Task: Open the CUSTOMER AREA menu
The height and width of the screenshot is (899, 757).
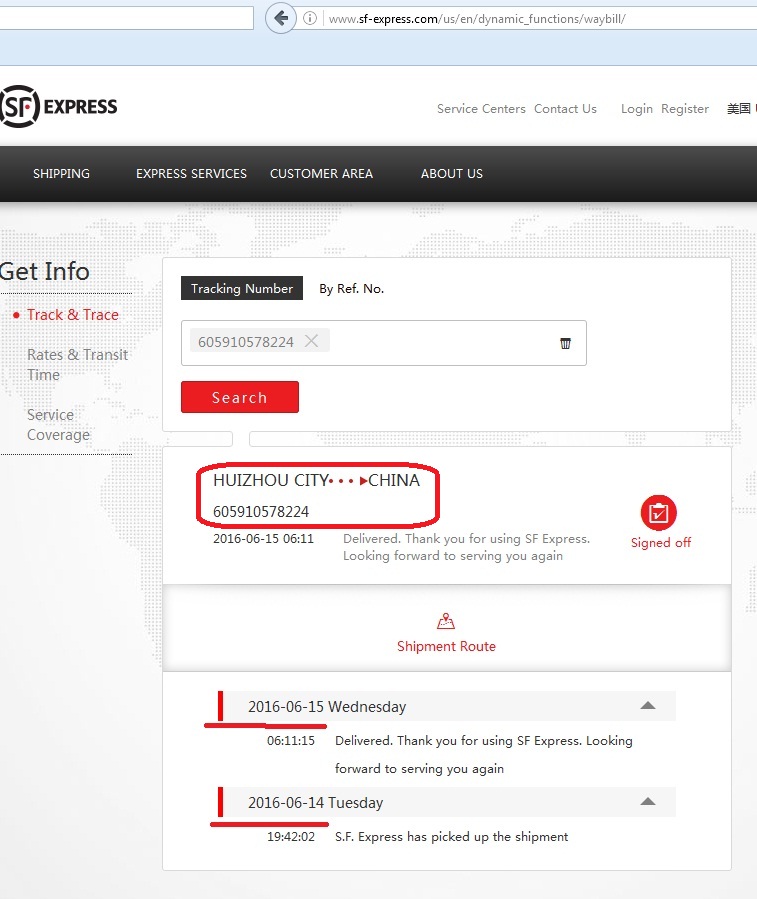Action: click(321, 174)
